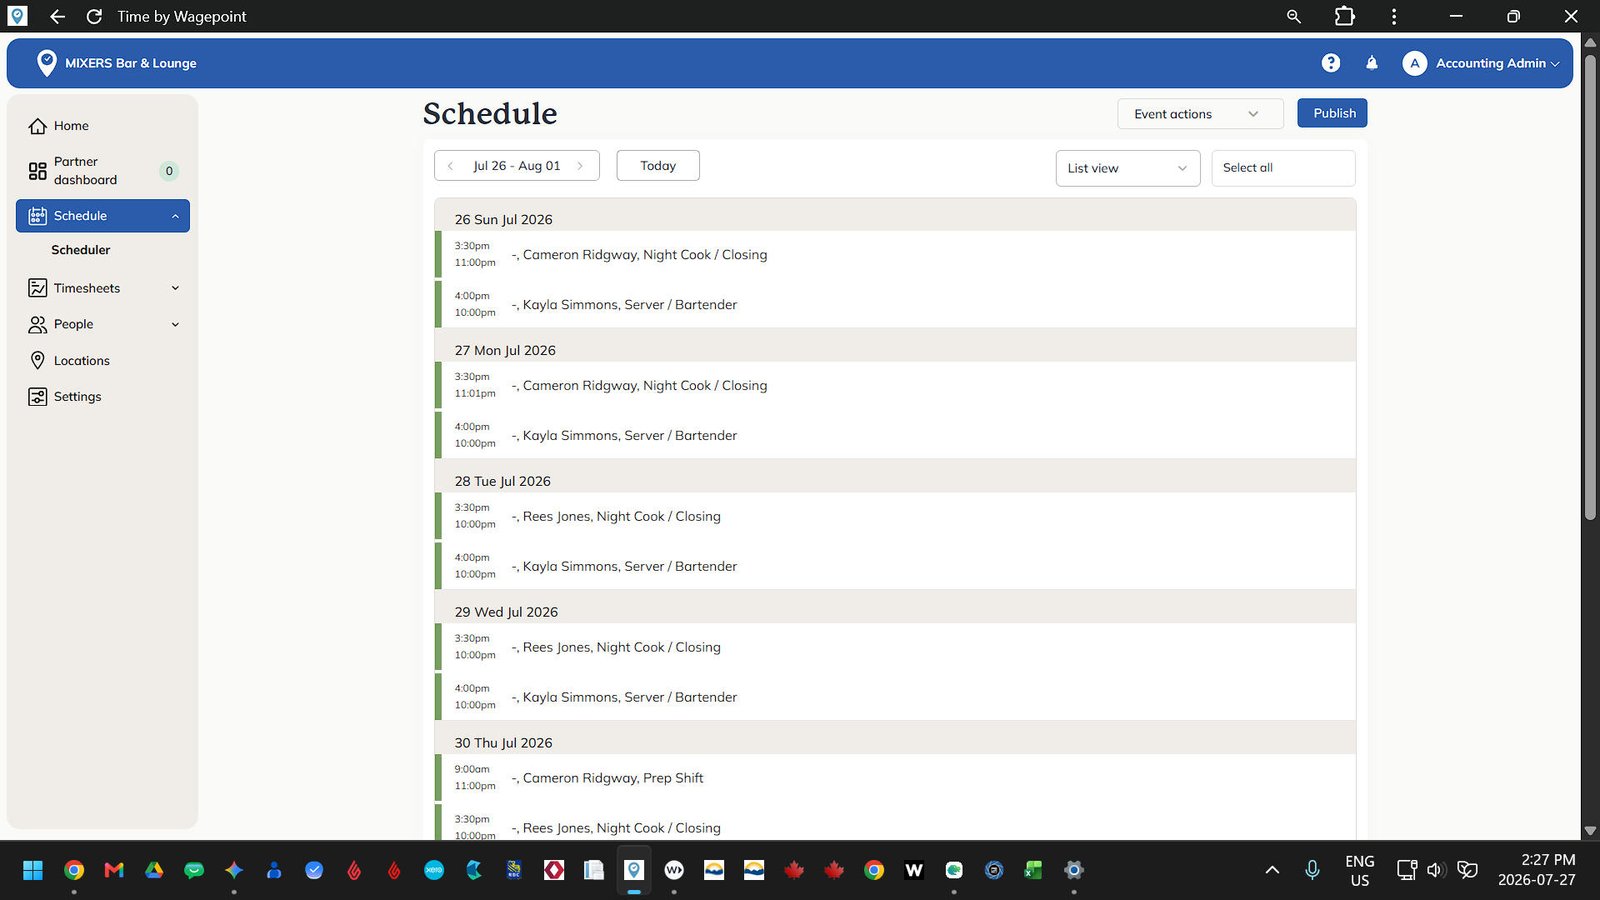The height and width of the screenshot is (900, 1600).
Task: Open the taskbar clock showing 2:27 PM
Action: tap(1536, 870)
